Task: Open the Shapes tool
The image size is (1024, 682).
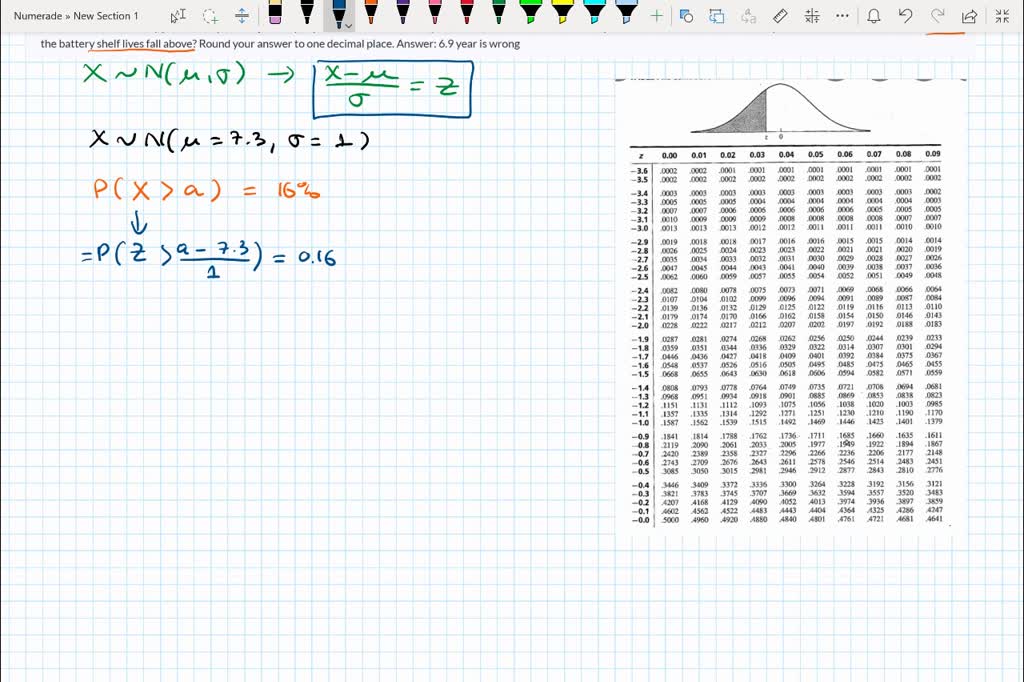Action: [x=686, y=16]
